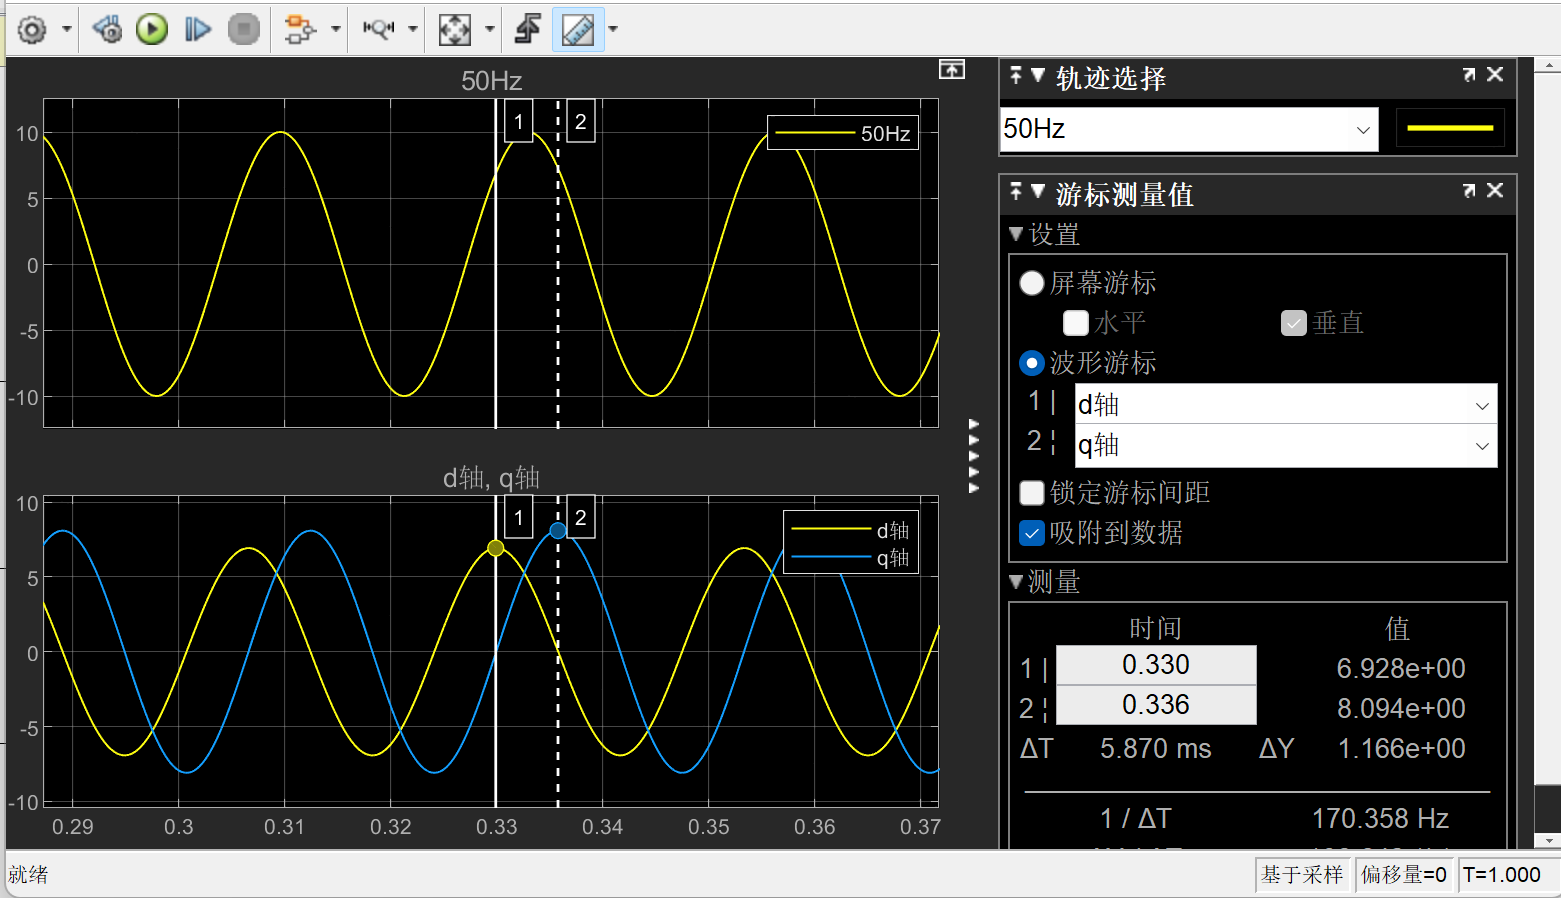Select the 波形游标 radio button
This screenshot has height=898, width=1561.
[x=1032, y=363]
